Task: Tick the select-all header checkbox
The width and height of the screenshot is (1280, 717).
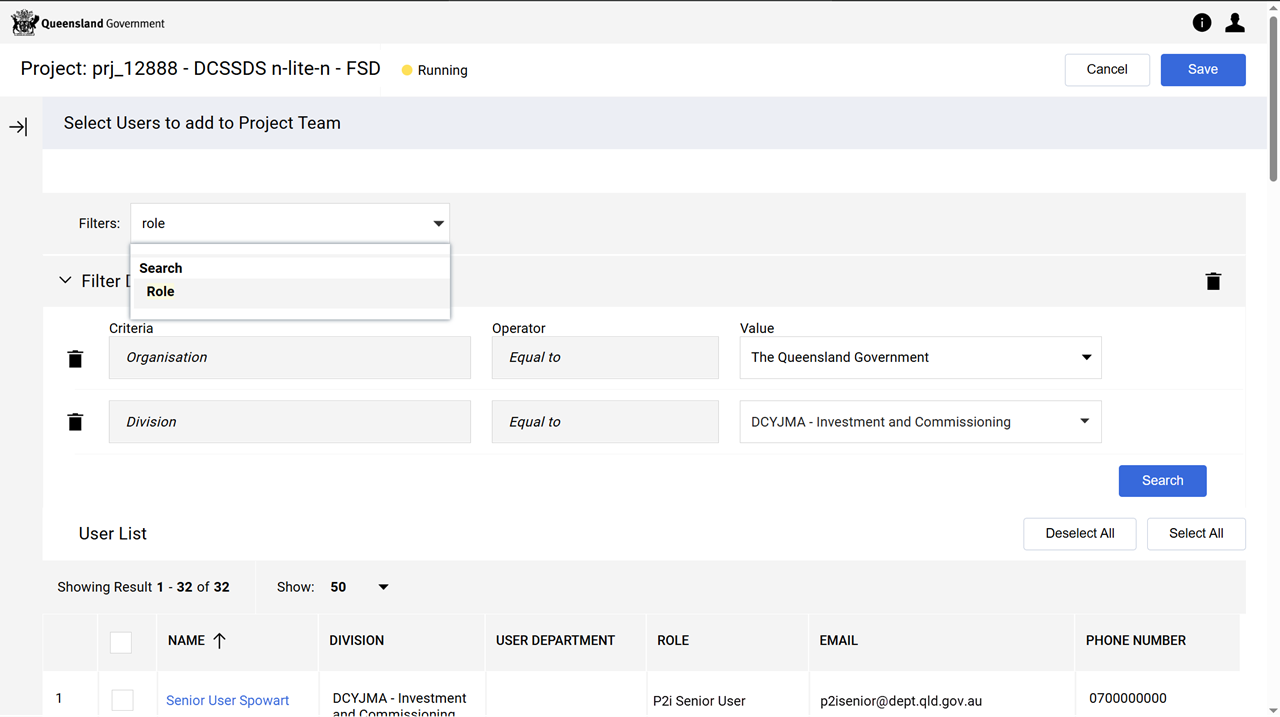Action: click(121, 642)
